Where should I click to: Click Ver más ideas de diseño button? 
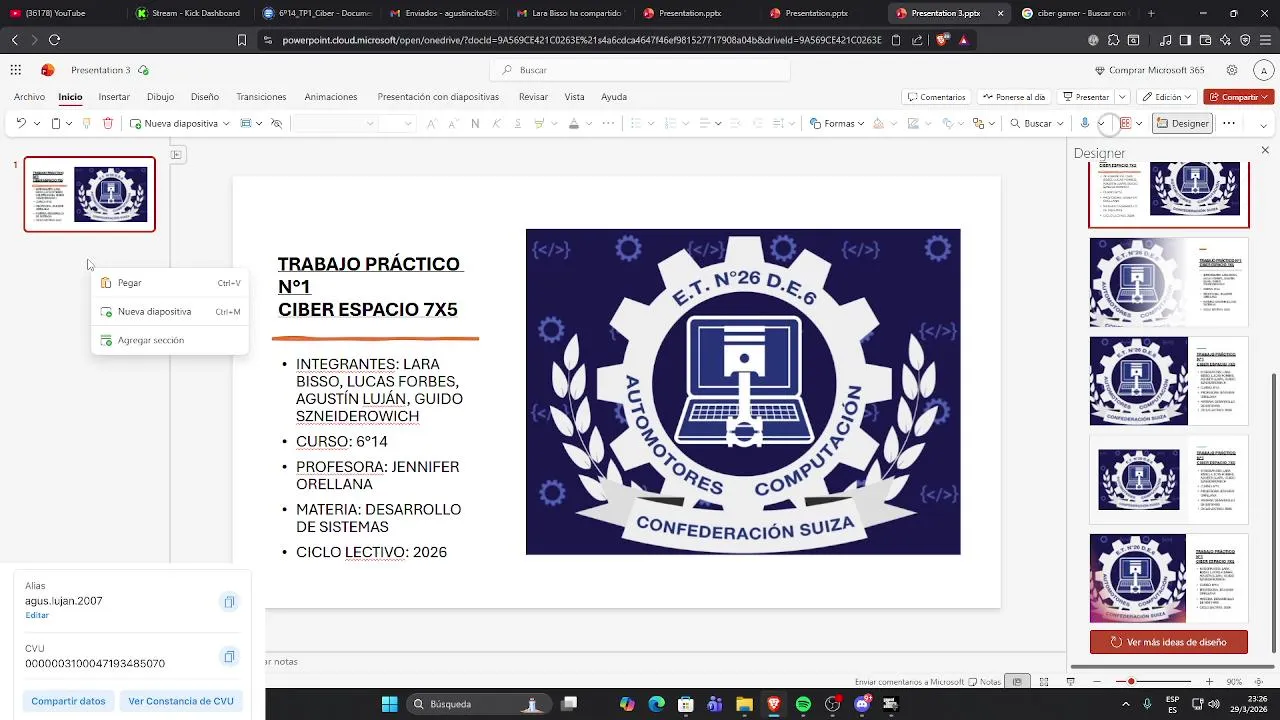(1168, 642)
